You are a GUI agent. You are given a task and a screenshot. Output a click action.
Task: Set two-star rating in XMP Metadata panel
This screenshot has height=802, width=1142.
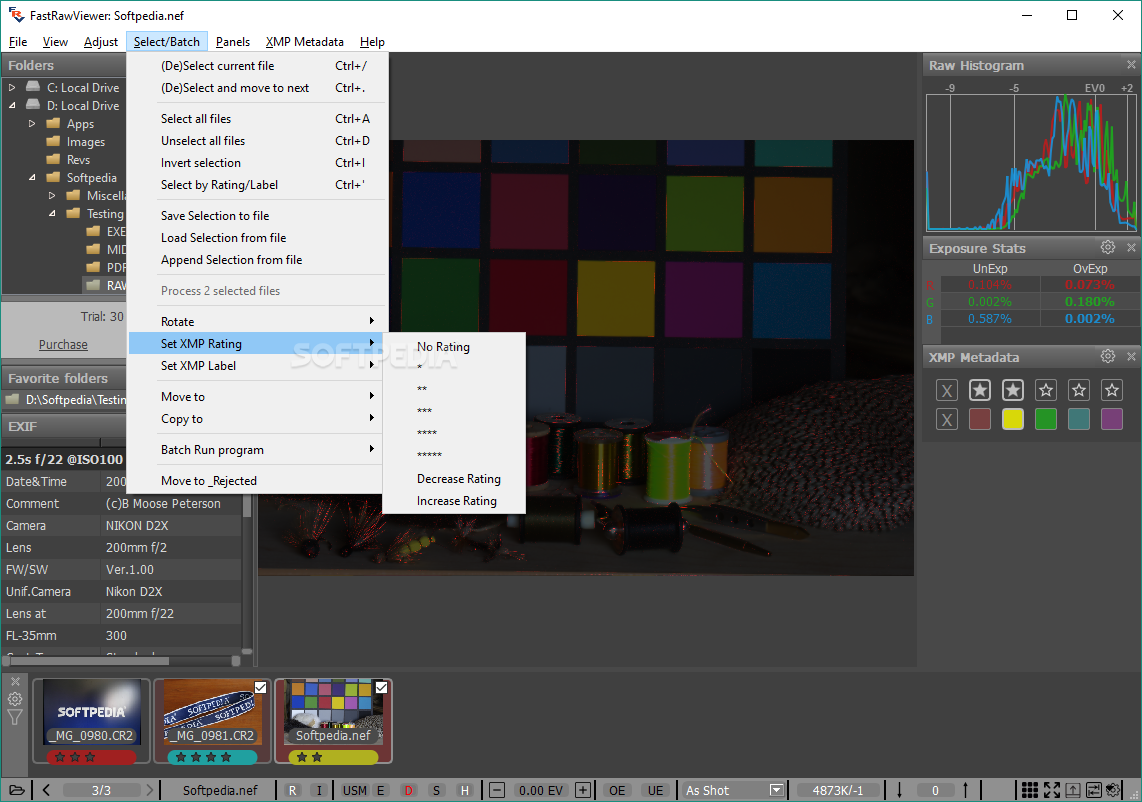pos(1012,390)
